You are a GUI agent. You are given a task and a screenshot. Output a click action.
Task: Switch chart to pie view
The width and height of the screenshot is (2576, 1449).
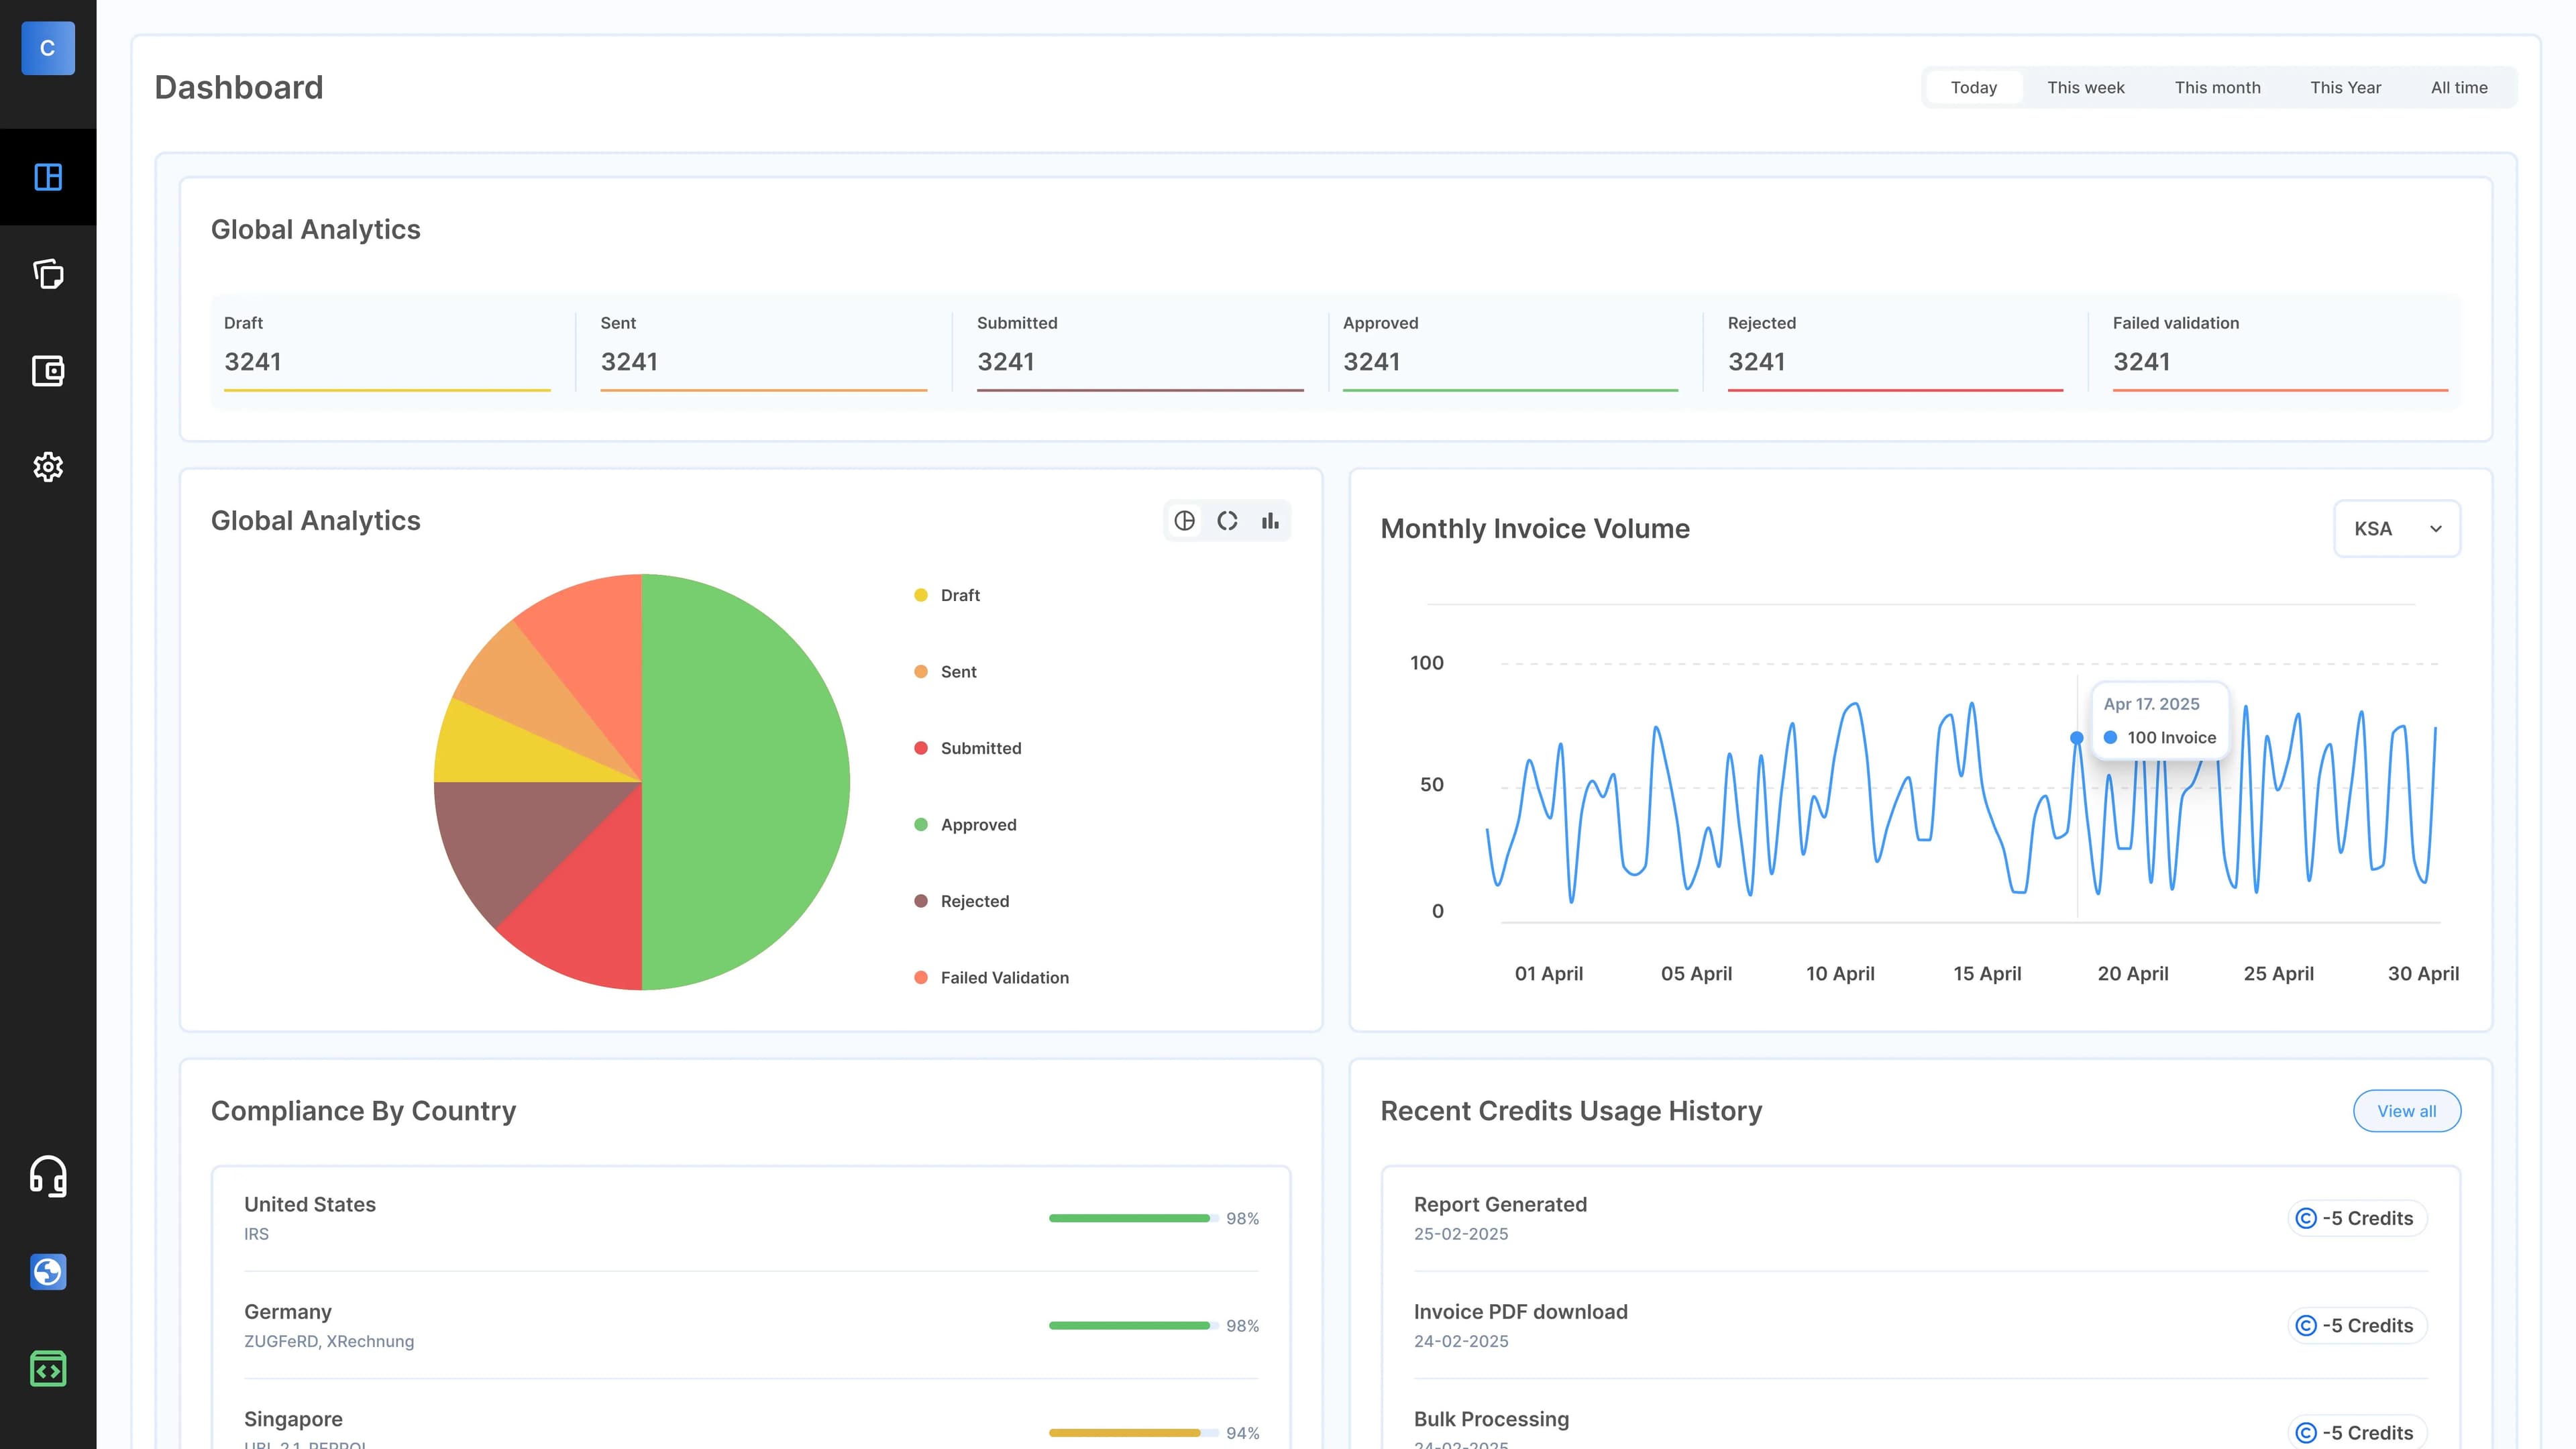(1184, 521)
